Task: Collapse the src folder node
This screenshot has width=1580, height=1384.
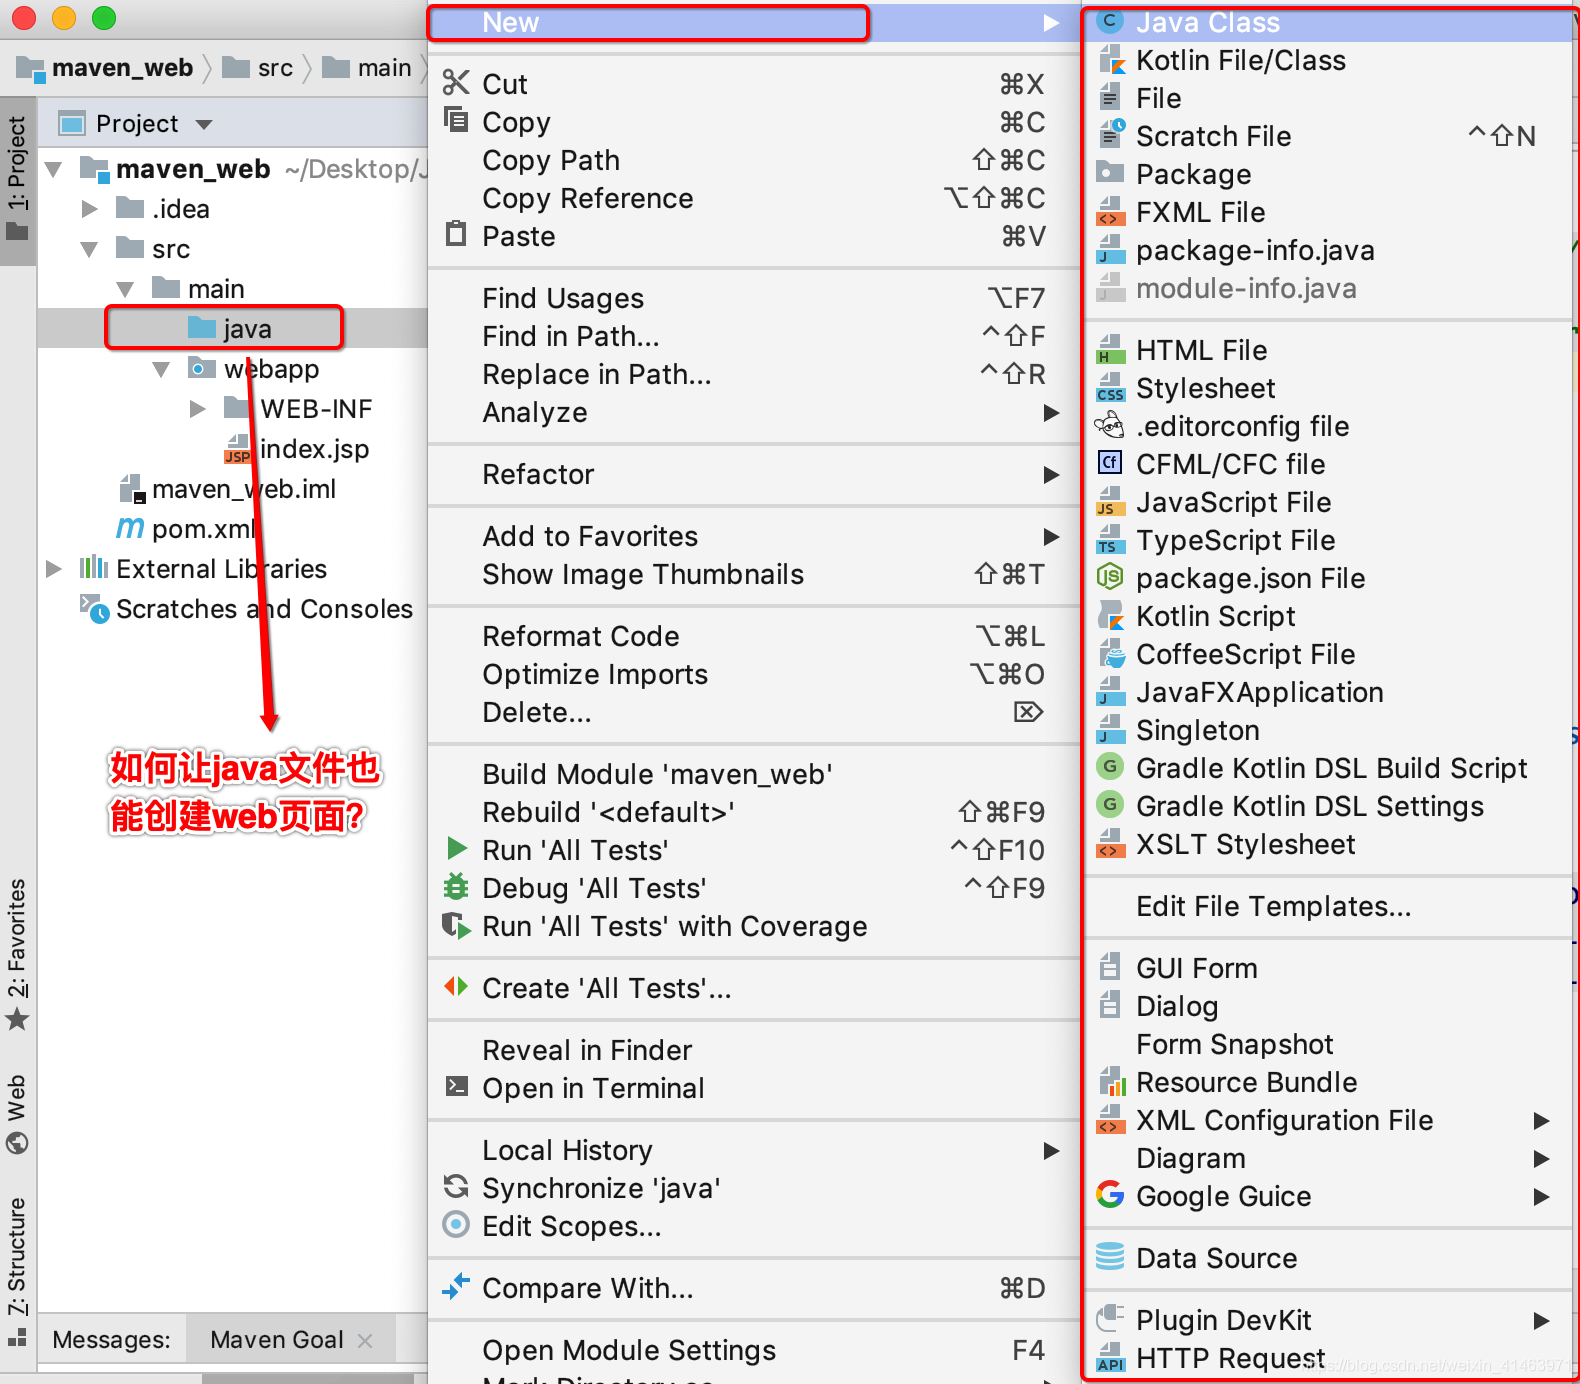Action: (90, 249)
